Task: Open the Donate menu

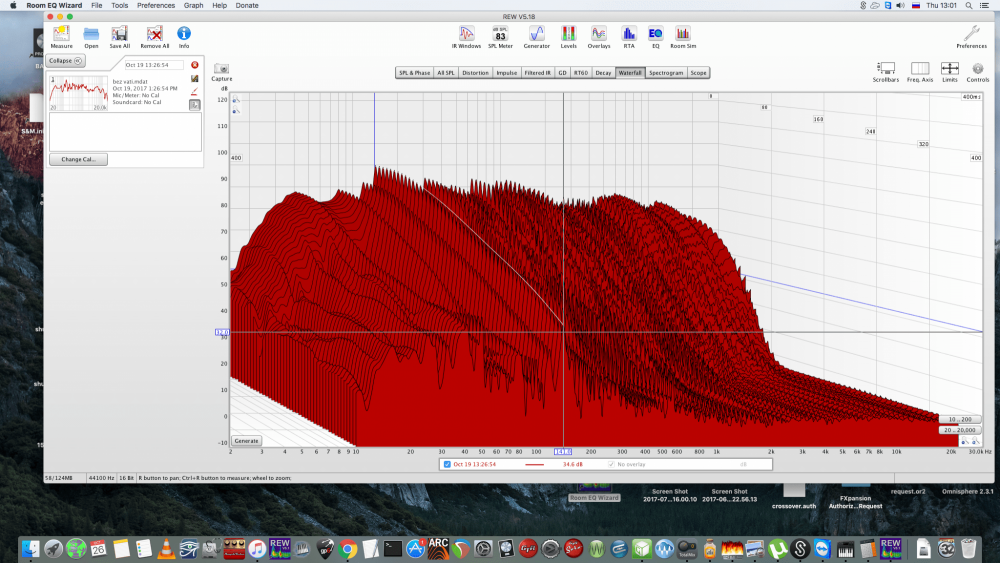Action: tap(247, 5)
